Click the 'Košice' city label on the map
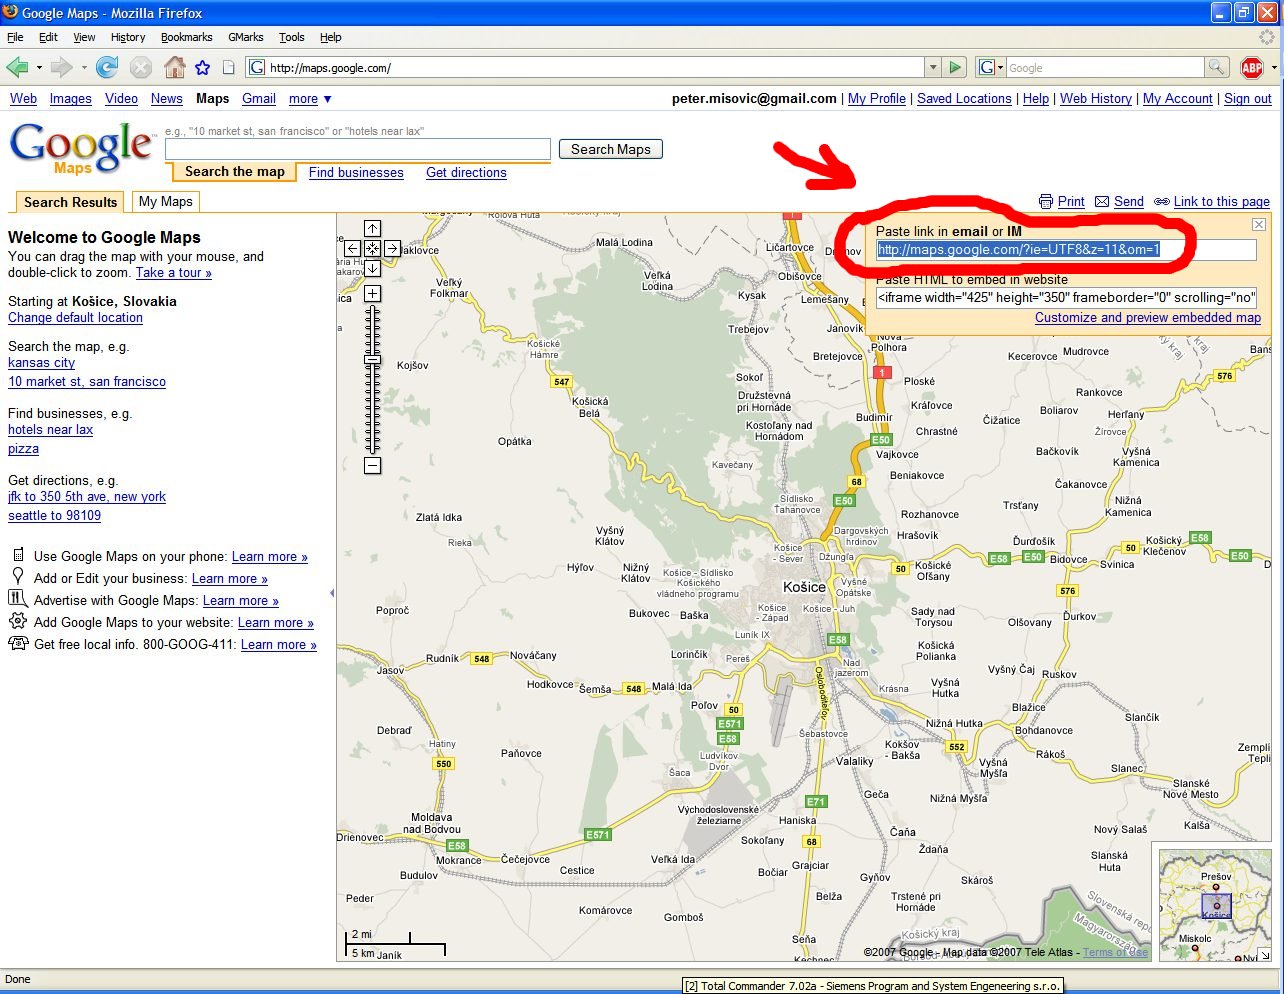 pos(804,587)
